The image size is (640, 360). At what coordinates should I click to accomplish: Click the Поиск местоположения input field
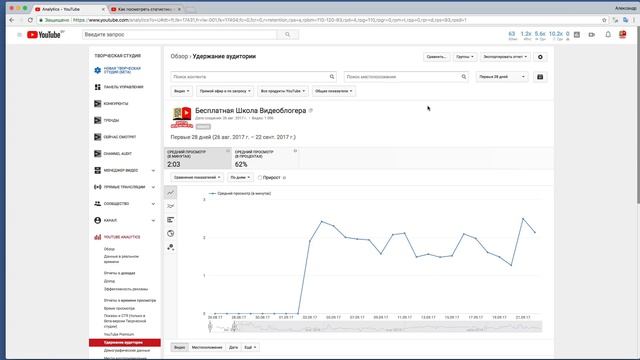[x=406, y=77]
